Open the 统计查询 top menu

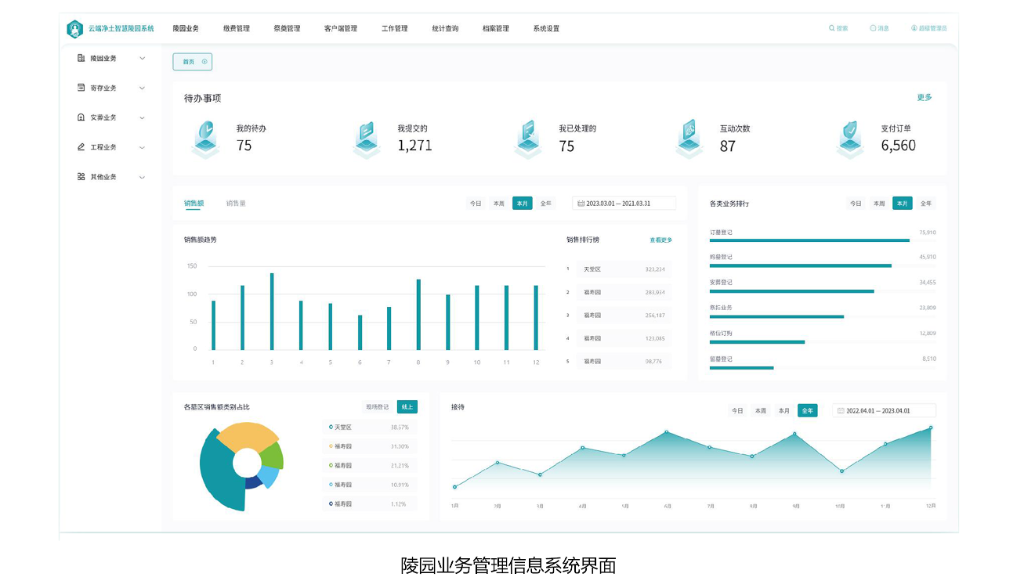445,29
